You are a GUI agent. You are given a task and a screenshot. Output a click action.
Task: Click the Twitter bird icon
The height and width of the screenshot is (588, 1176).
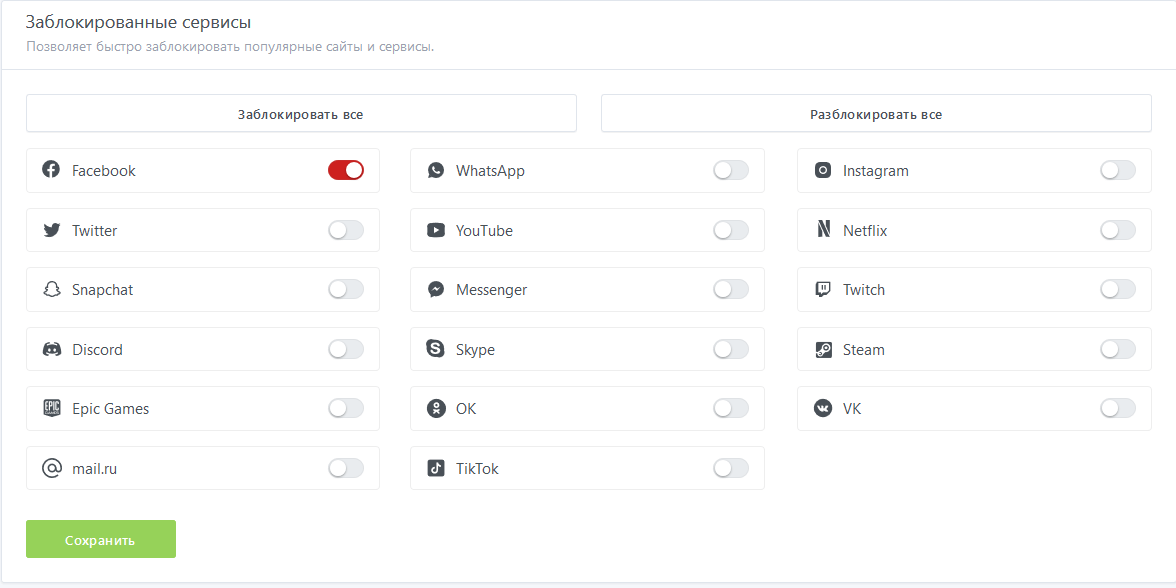pos(51,231)
